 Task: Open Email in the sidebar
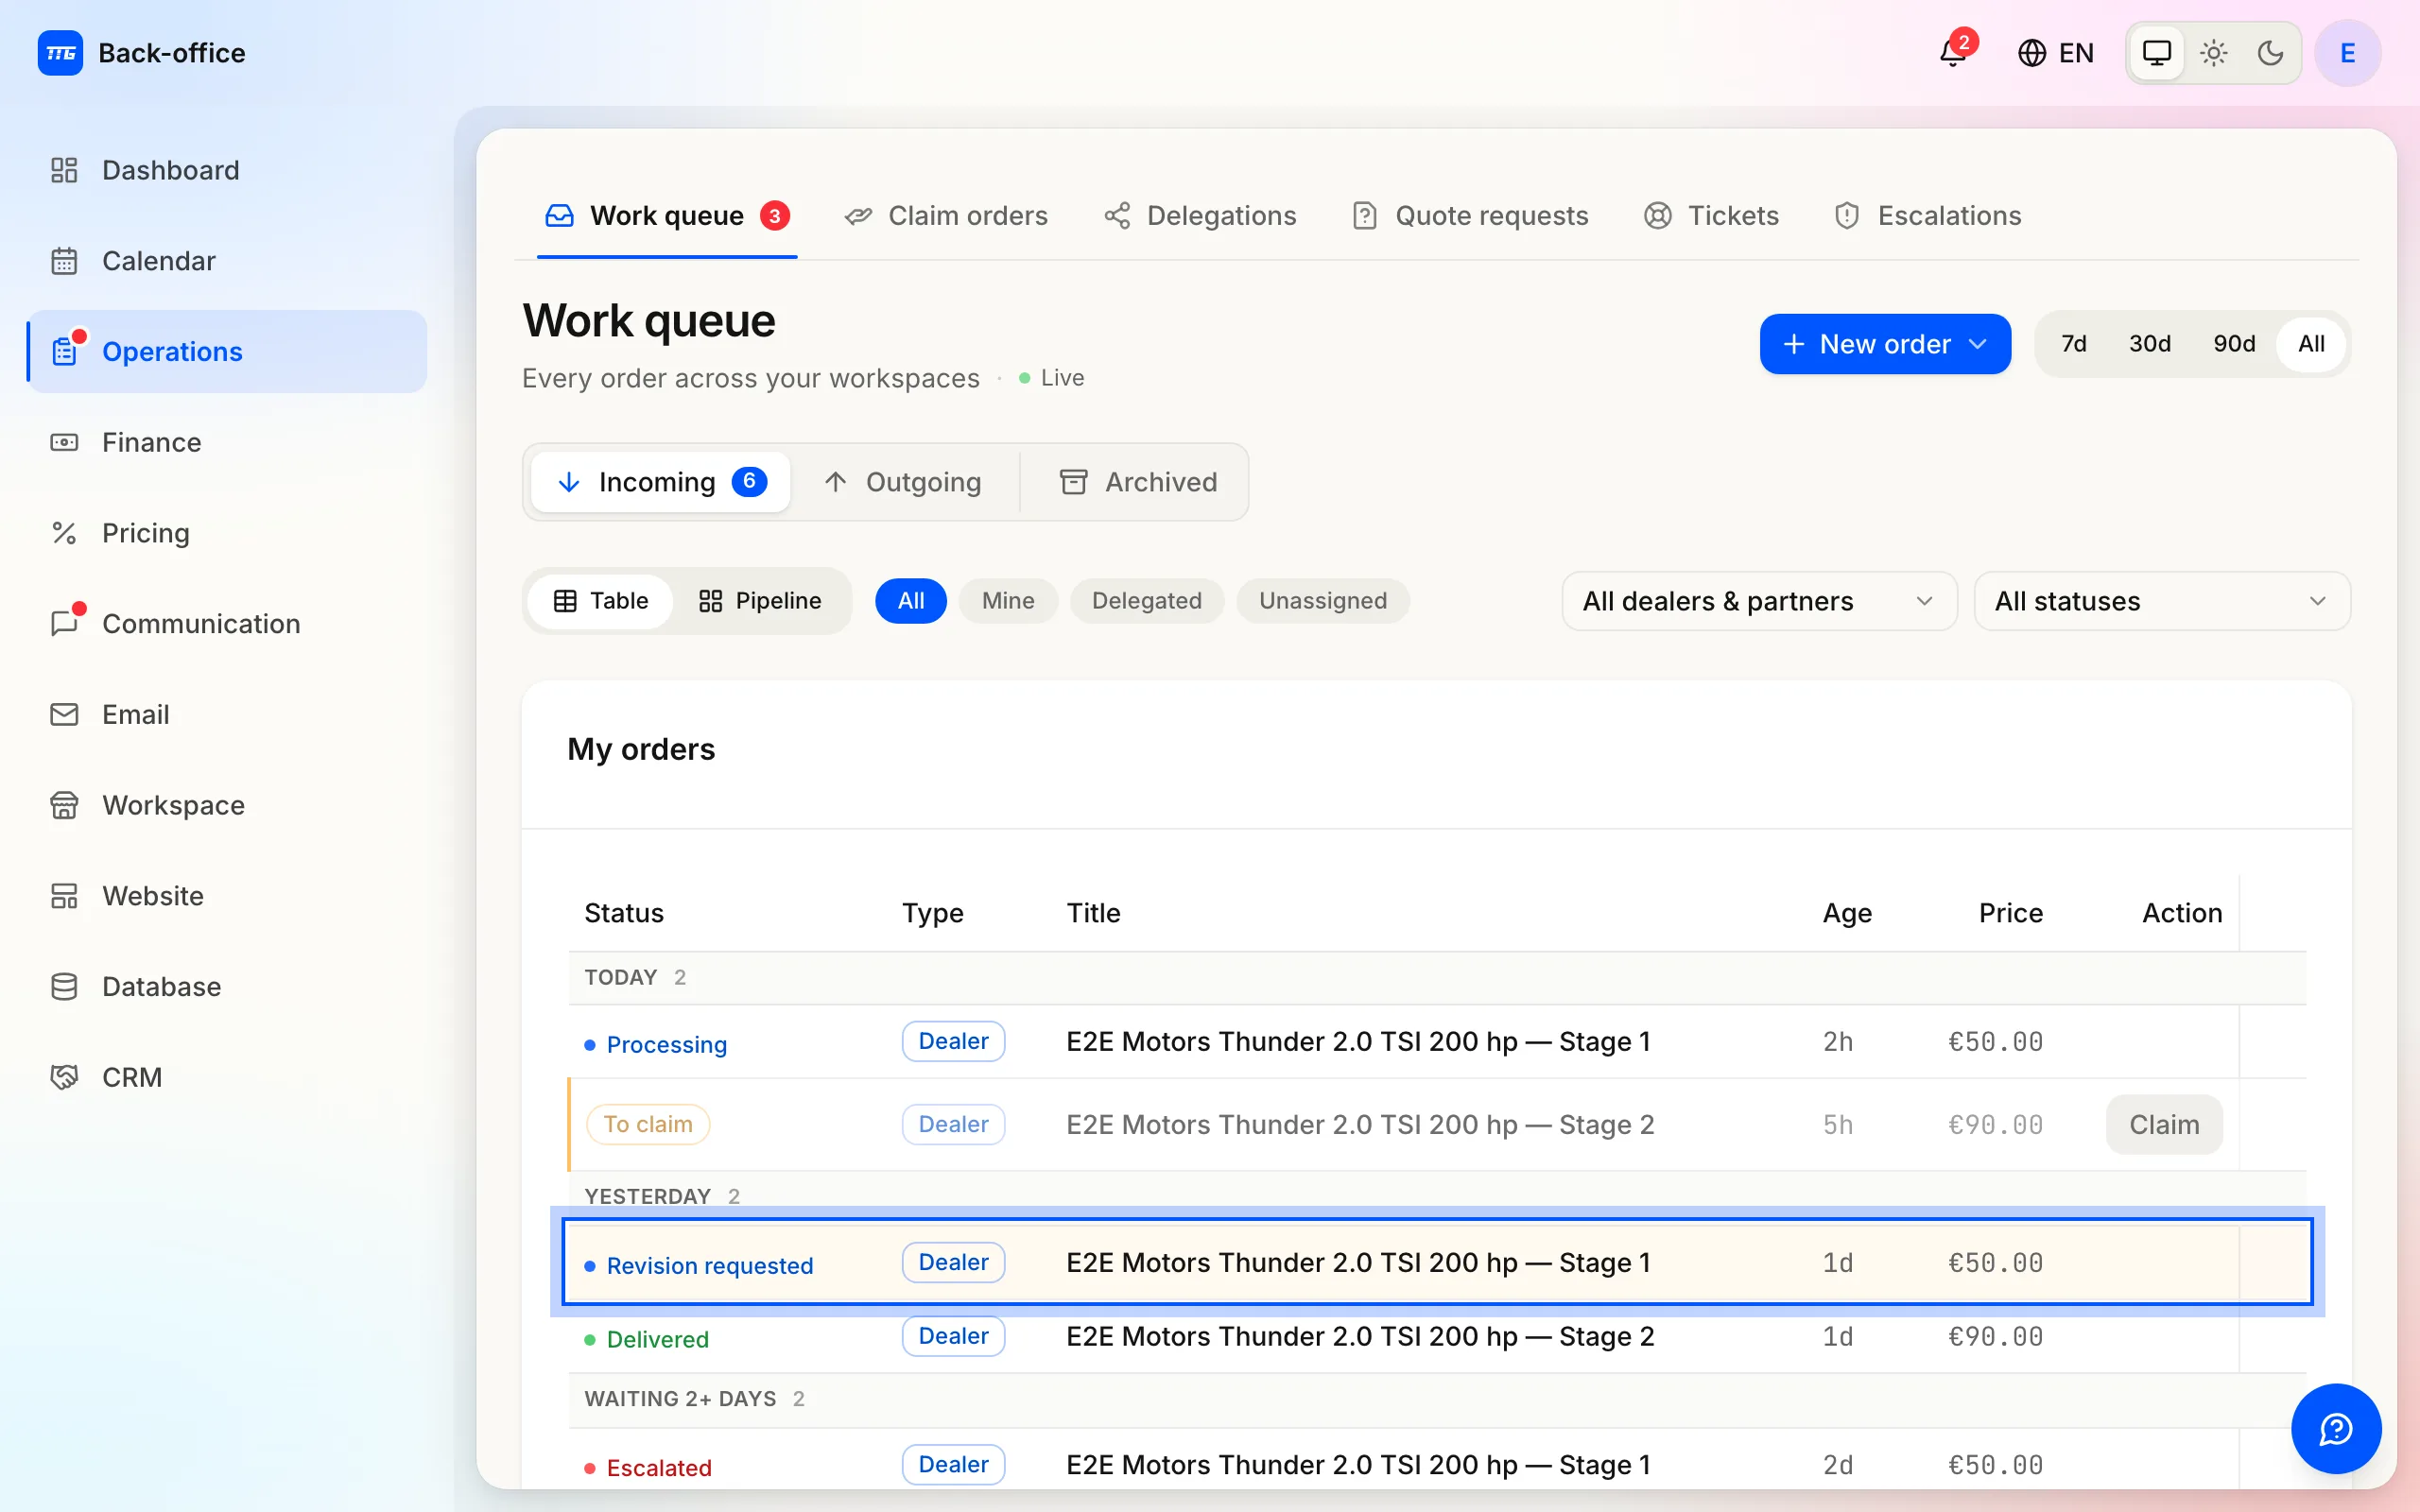pyautogui.click(x=227, y=714)
